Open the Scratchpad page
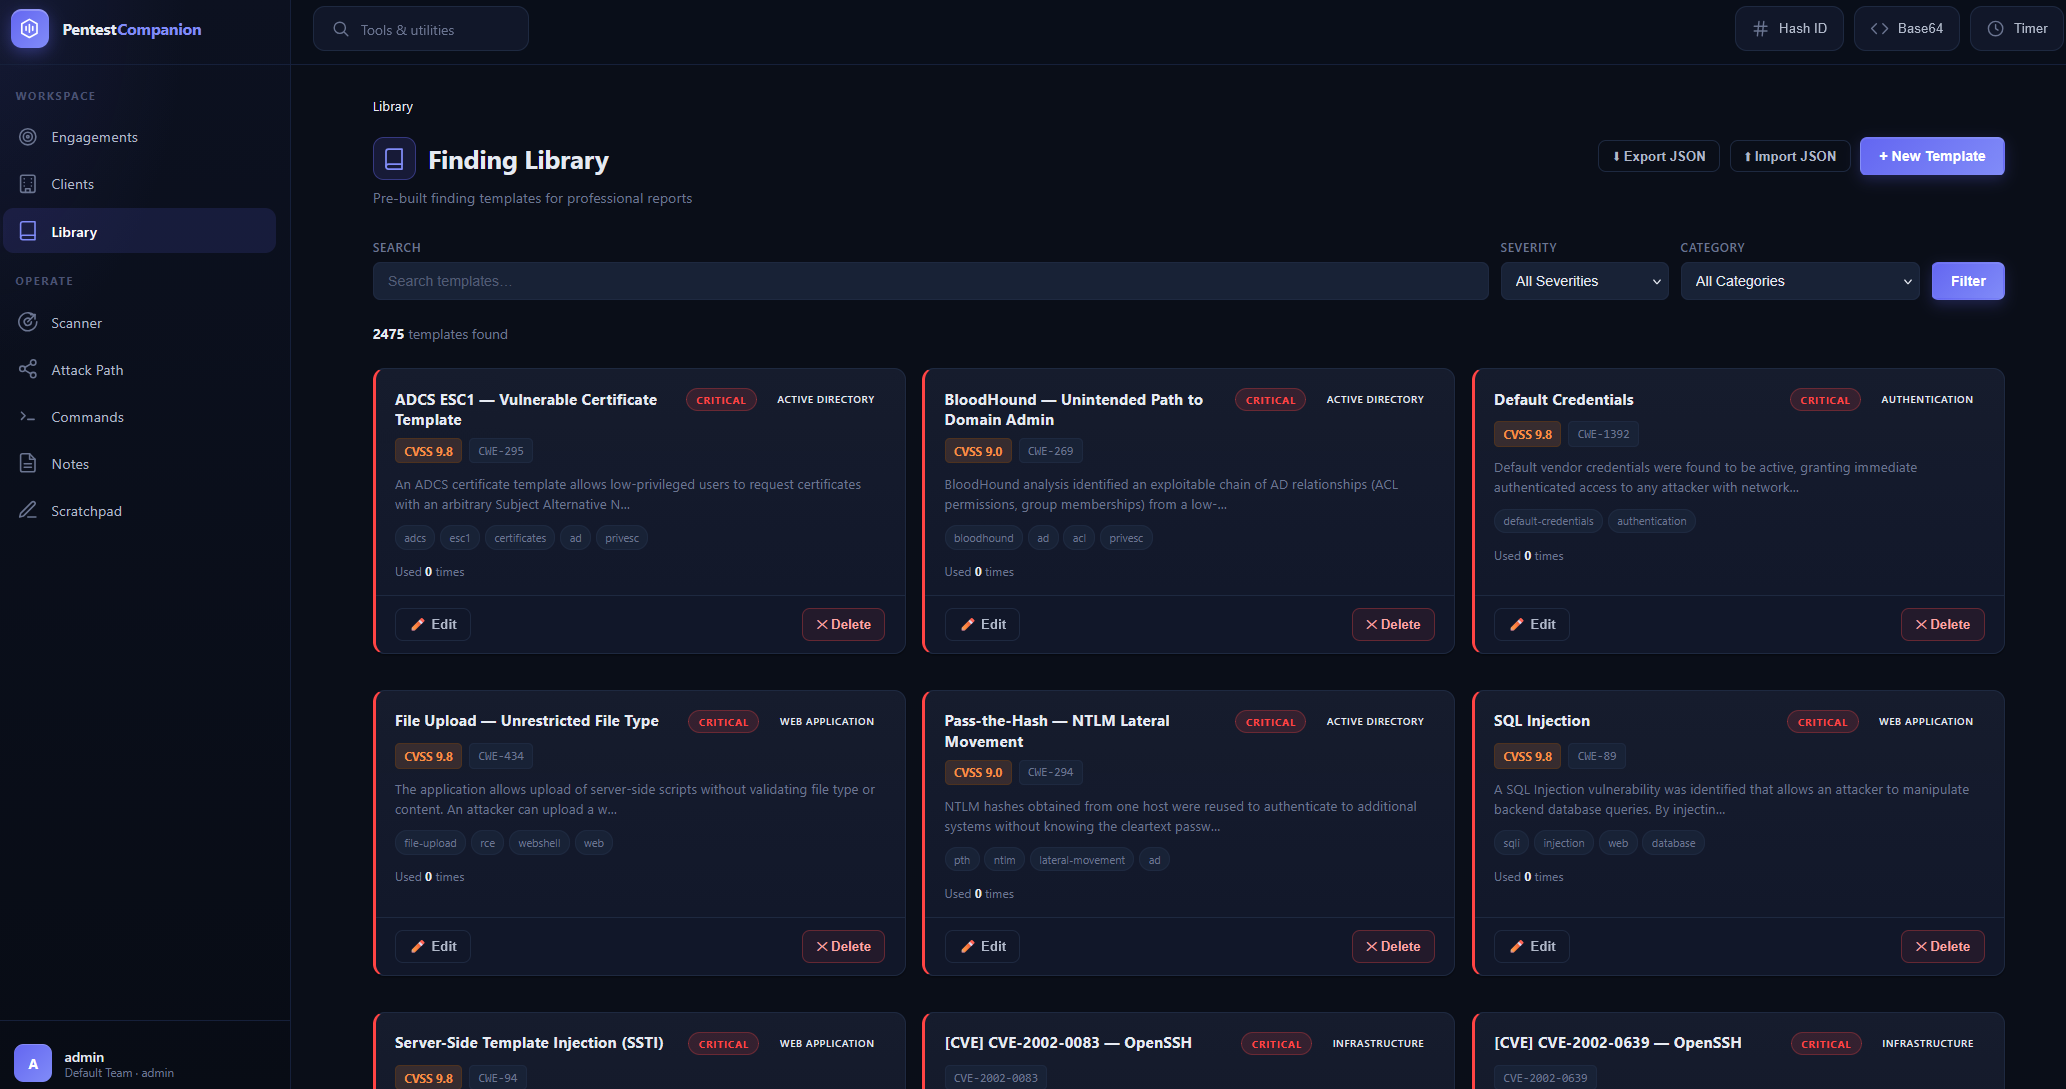2066x1089 pixels. [x=139, y=510]
